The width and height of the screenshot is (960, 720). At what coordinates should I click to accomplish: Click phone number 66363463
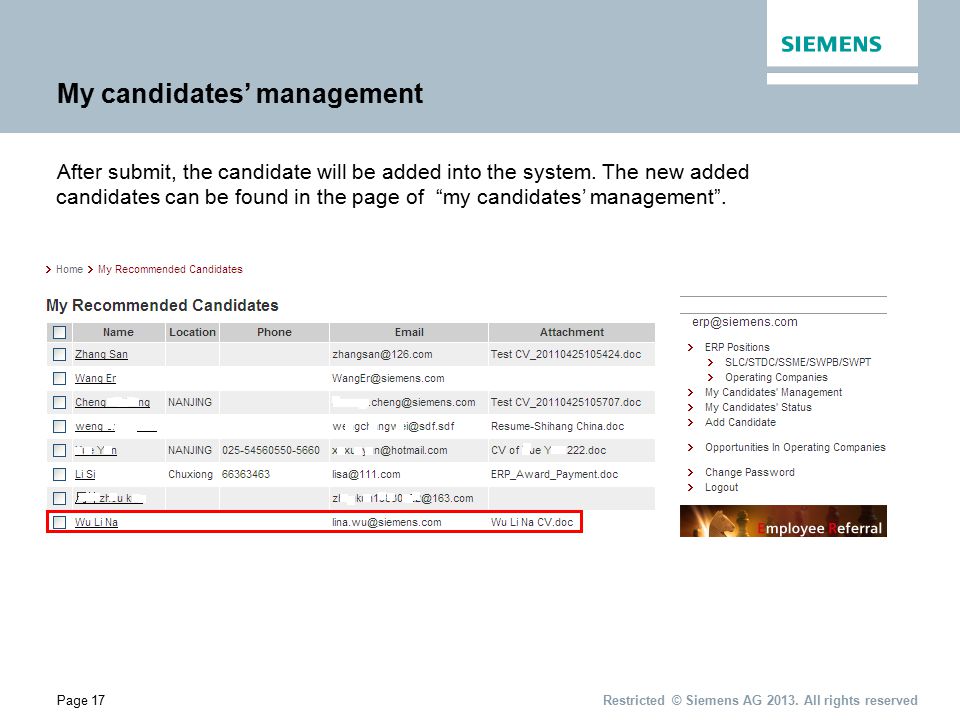246,474
